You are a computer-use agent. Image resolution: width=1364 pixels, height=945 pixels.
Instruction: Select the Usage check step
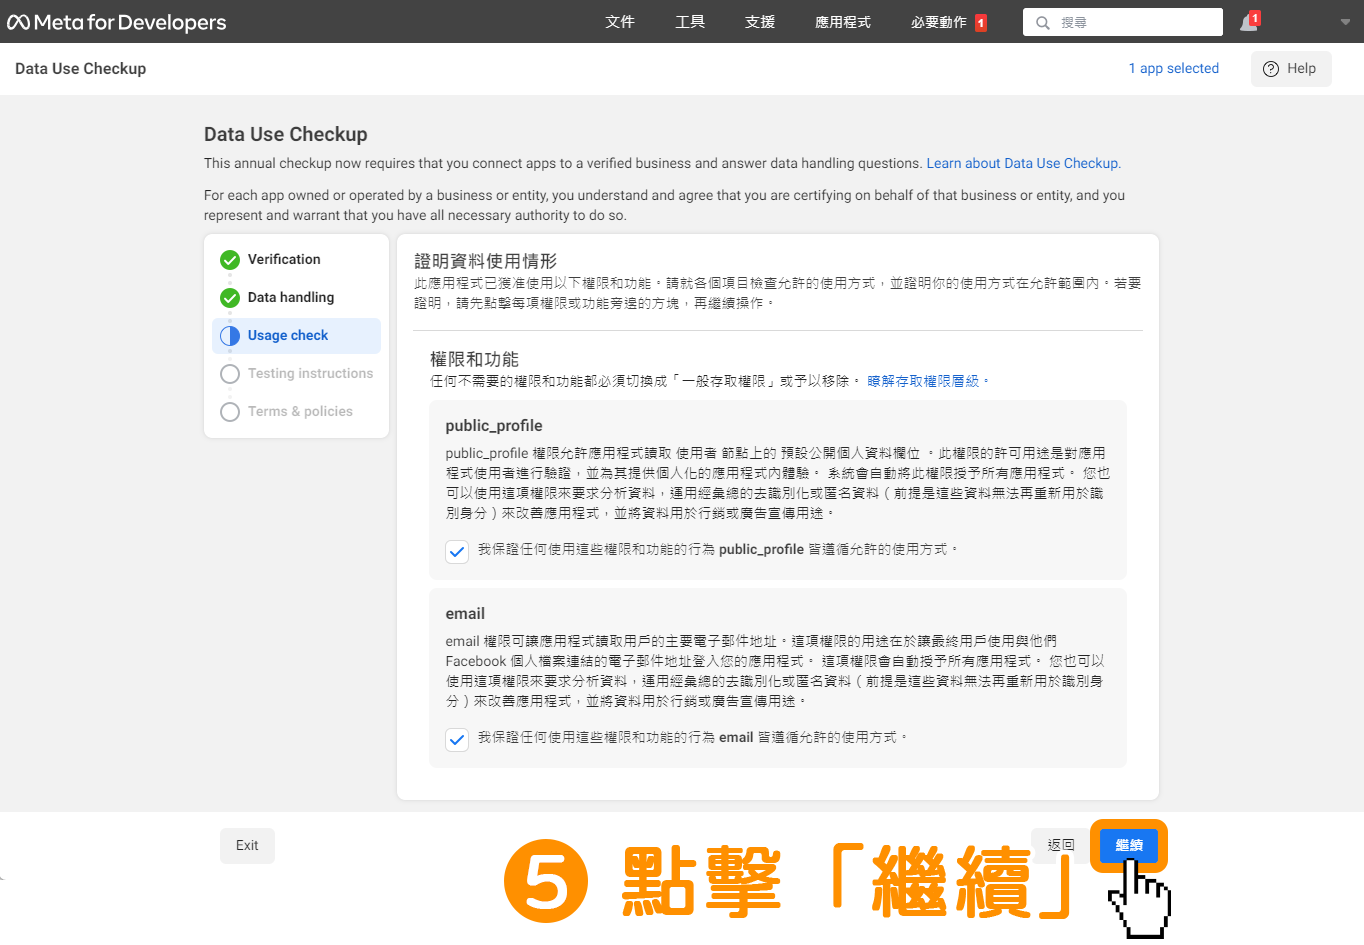point(296,336)
